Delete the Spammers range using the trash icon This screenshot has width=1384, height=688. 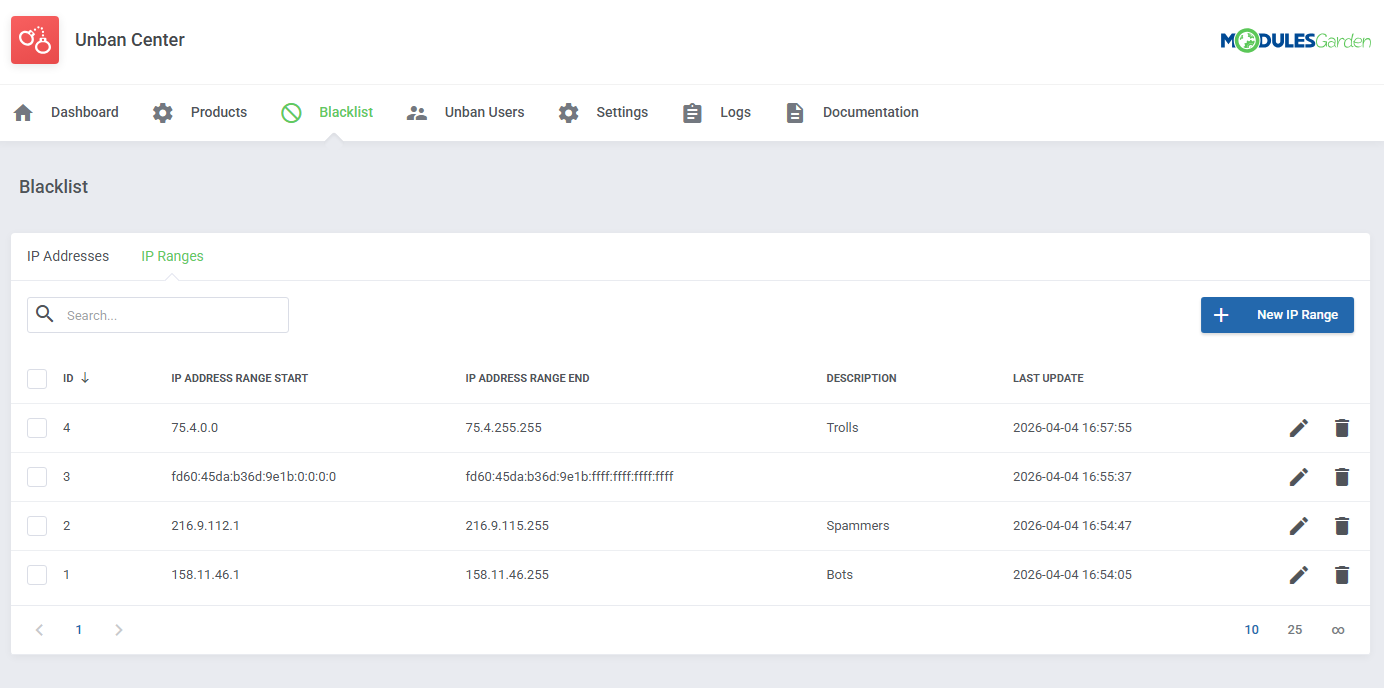point(1341,525)
